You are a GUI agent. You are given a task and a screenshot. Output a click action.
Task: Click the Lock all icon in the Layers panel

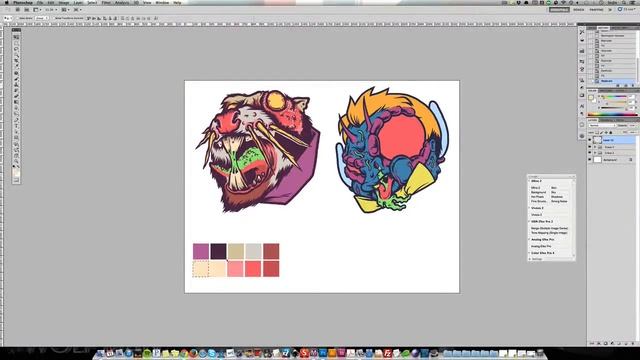(611, 133)
